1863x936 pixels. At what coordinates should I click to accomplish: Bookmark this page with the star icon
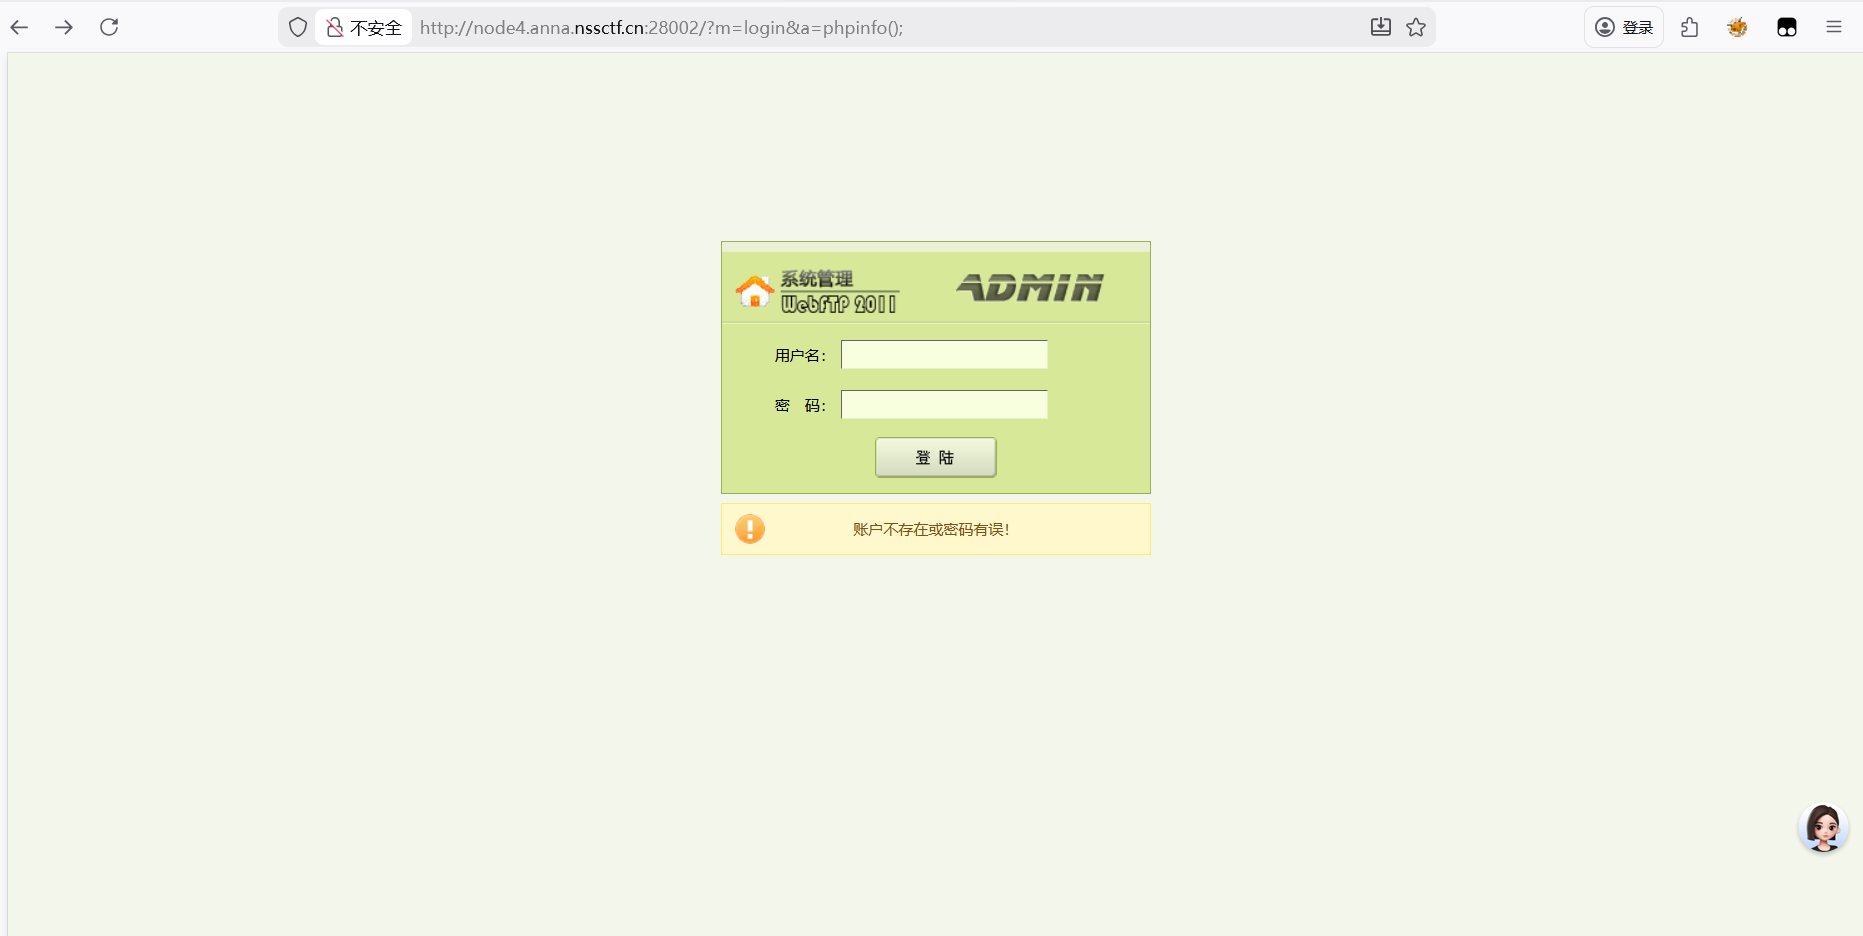tap(1416, 27)
